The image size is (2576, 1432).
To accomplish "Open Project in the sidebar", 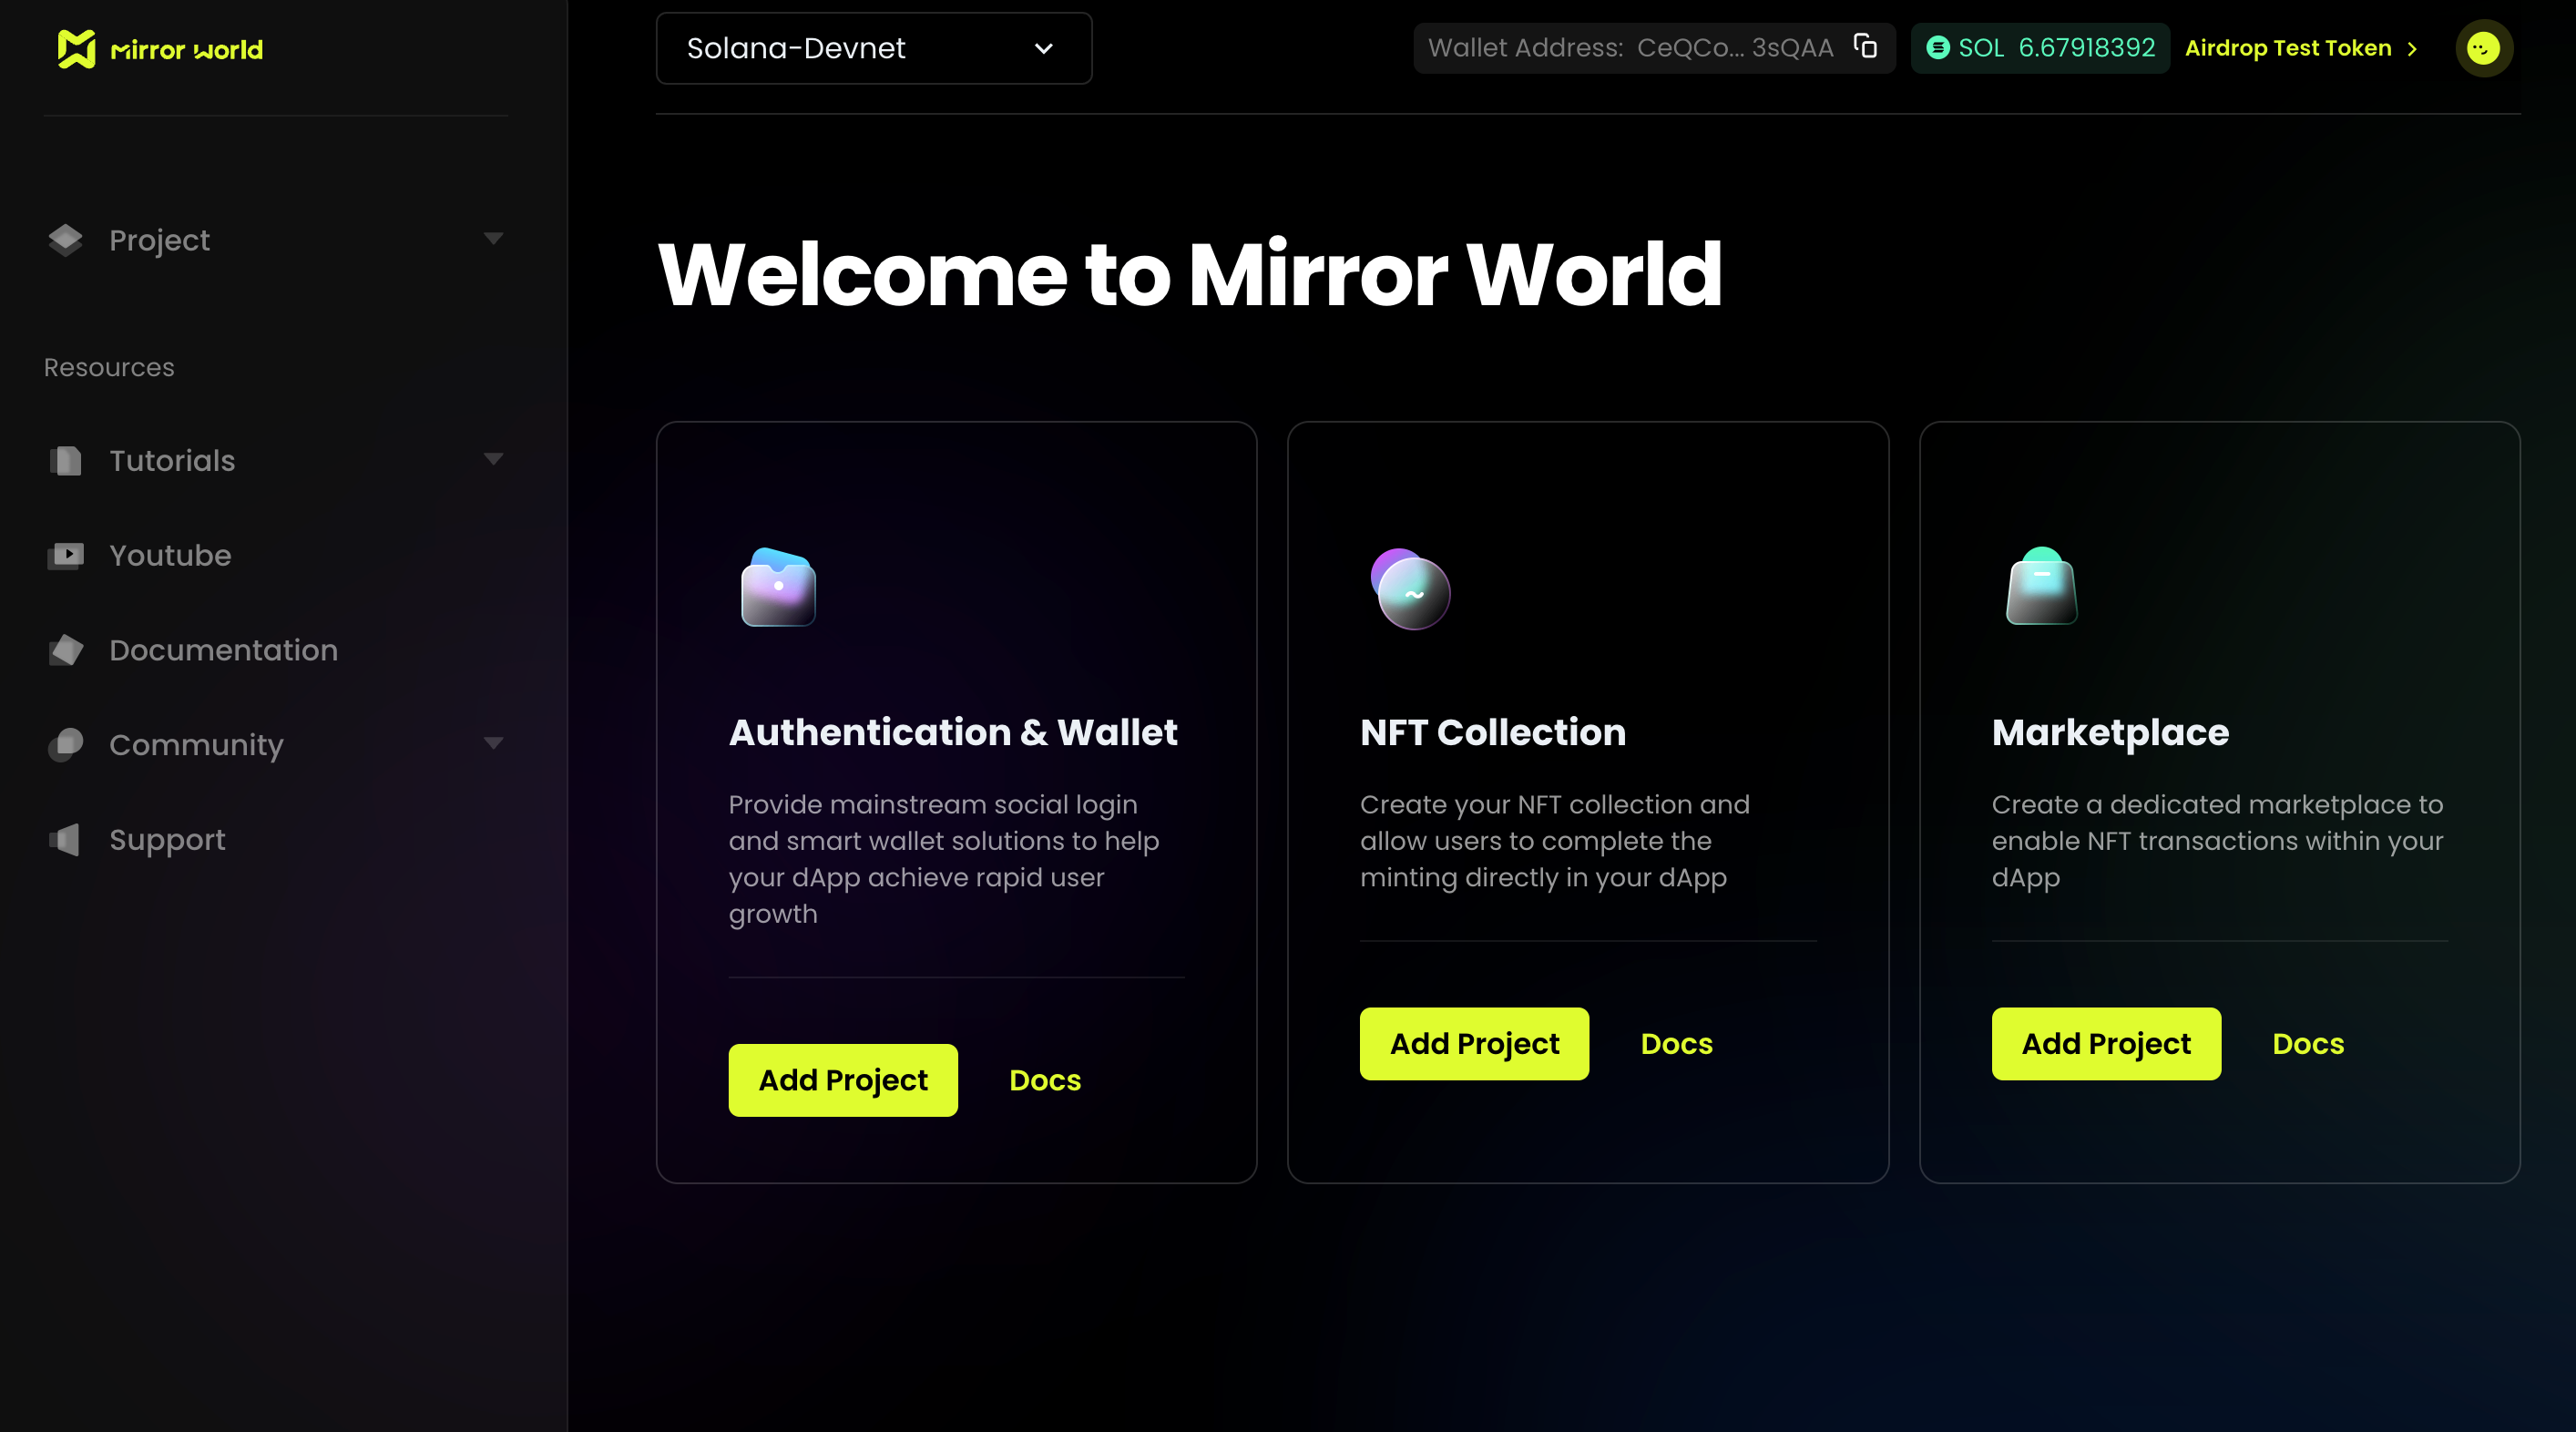I will 275,240.
